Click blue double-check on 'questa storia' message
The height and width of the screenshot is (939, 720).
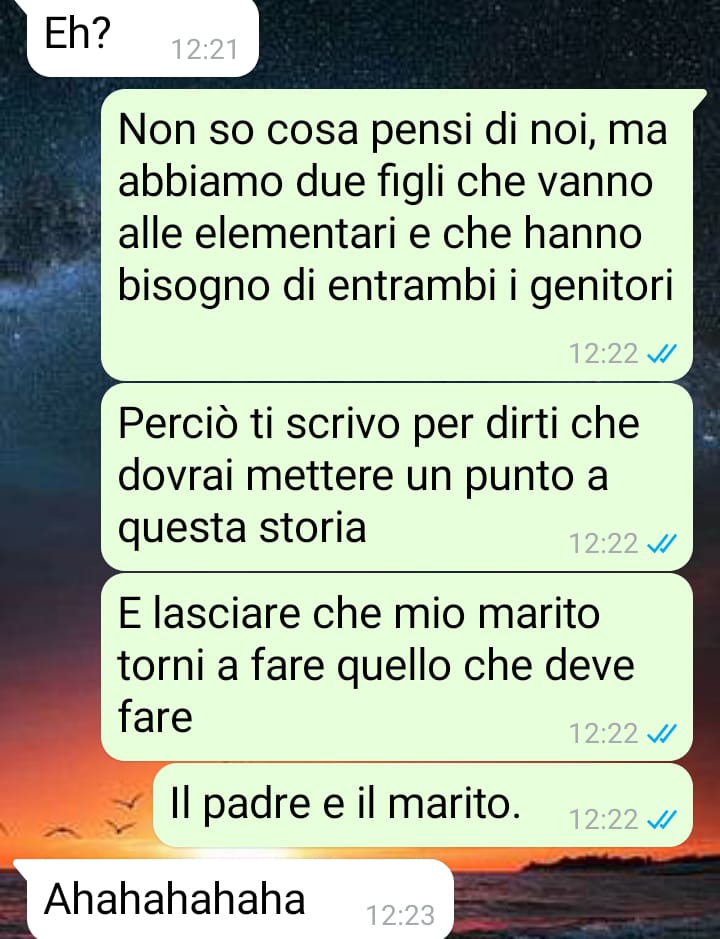pos(662,544)
